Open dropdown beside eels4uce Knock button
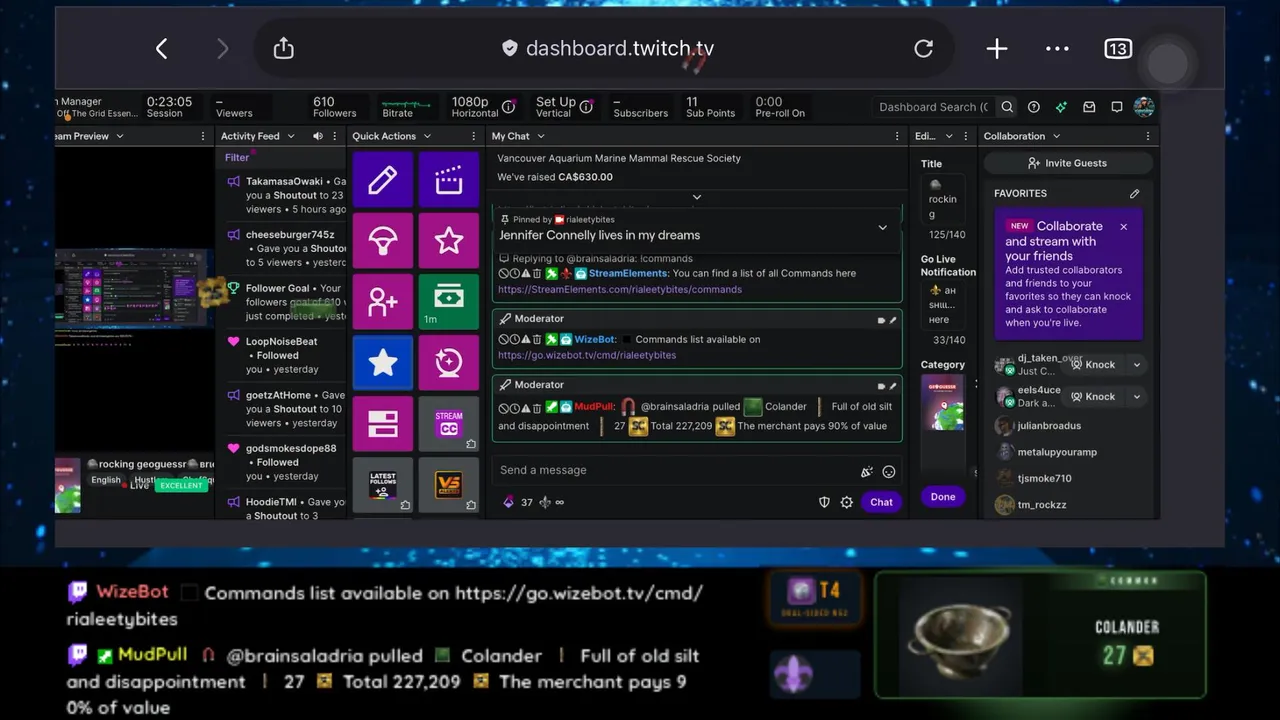Screen dimensions: 1280x720 1136,397
